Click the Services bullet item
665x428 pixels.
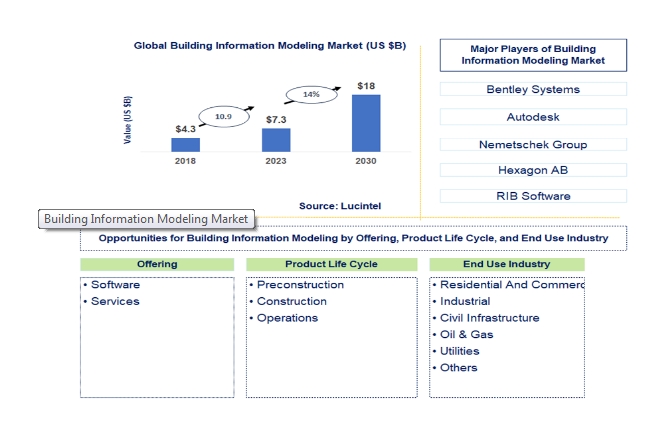coord(112,301)
